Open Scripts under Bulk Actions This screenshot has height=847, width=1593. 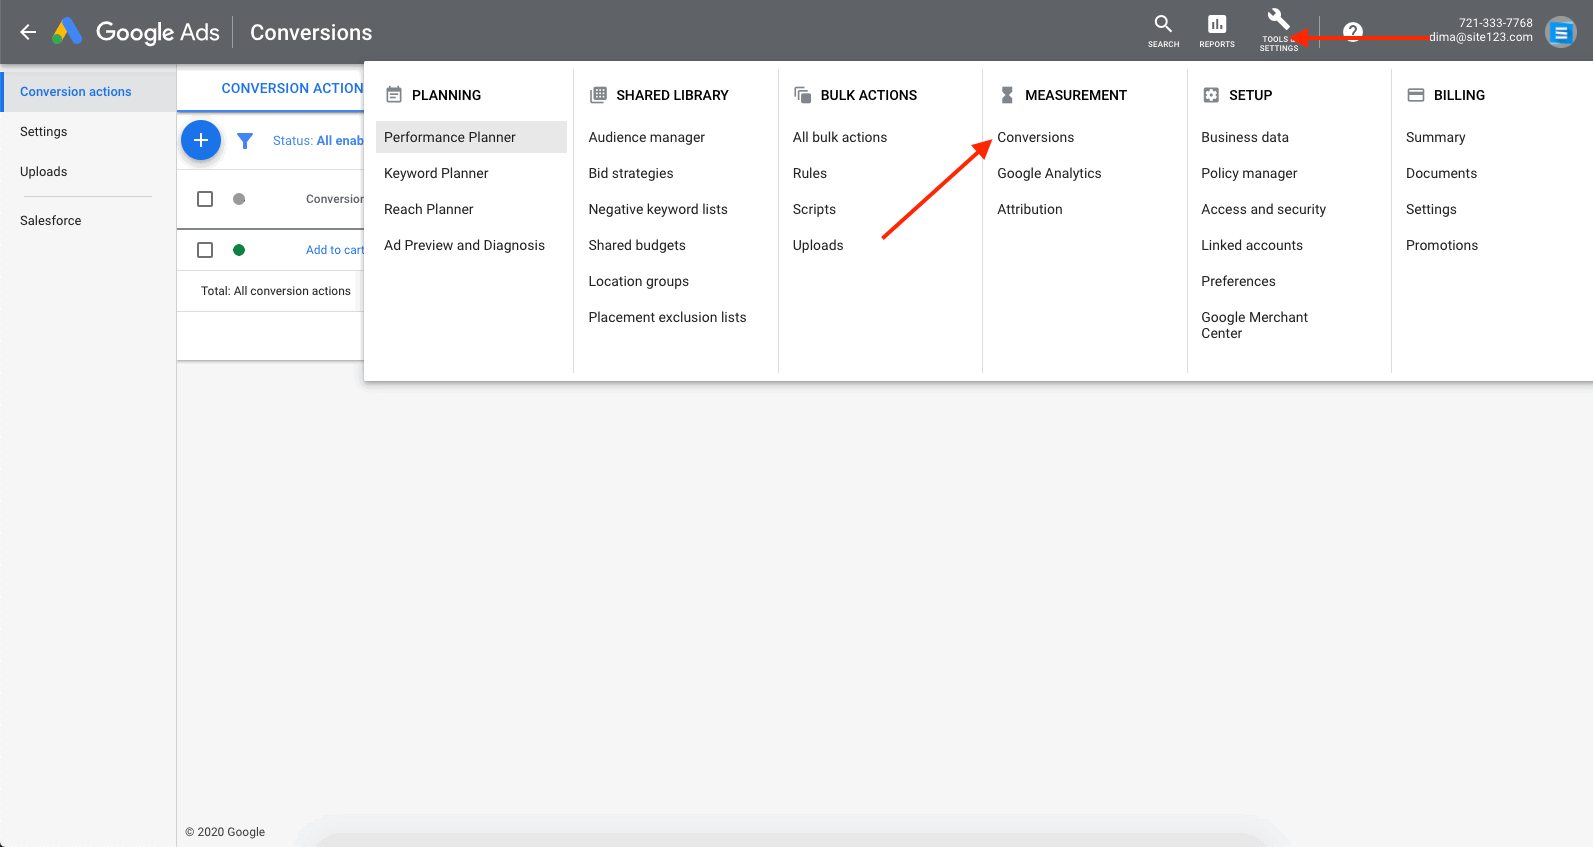coord(814,209)
